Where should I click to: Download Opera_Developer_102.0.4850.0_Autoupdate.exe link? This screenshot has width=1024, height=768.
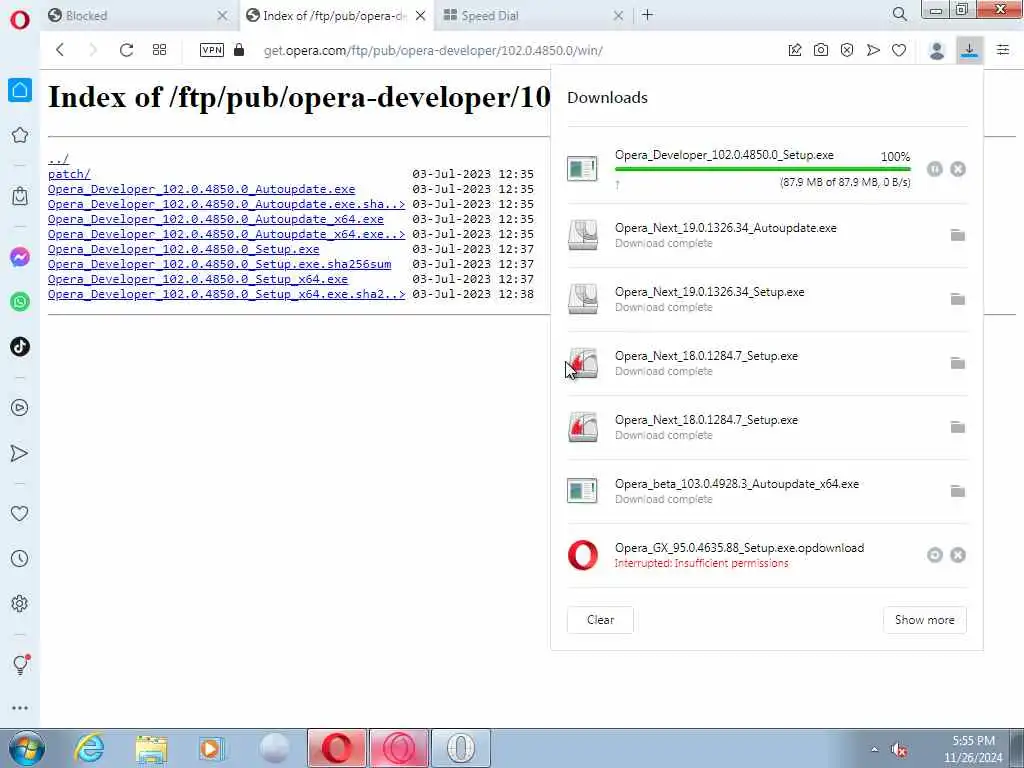201,189
